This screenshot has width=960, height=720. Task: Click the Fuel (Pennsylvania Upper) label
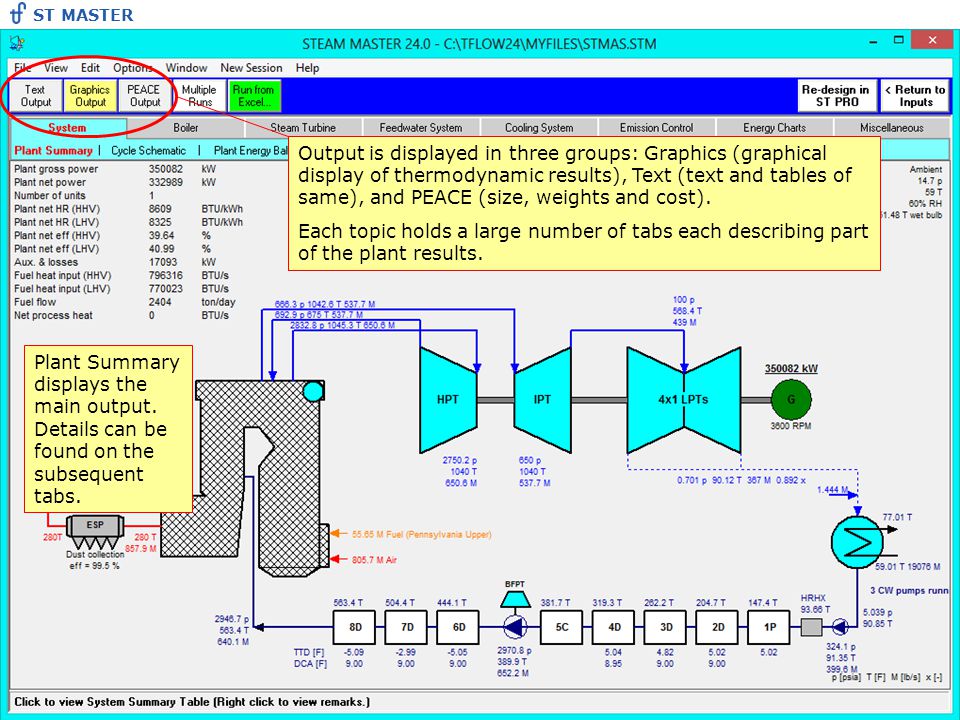pos(422,534)
